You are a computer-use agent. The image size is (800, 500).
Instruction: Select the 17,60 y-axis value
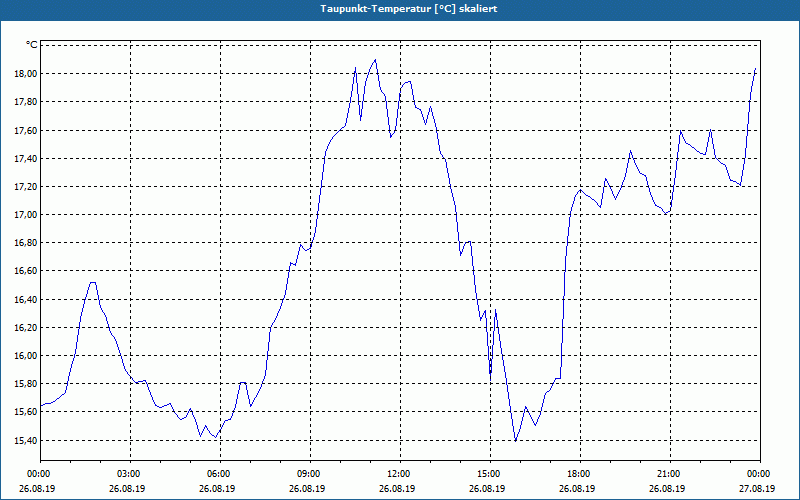coord(27,130)
